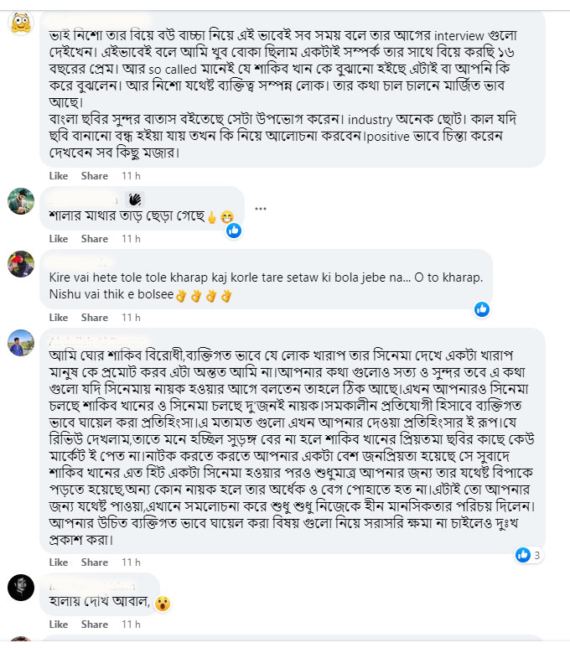Viewport: 570px width, 648px height.
Task: Open the profile picture of the second commenter
Action: (21, 201)
